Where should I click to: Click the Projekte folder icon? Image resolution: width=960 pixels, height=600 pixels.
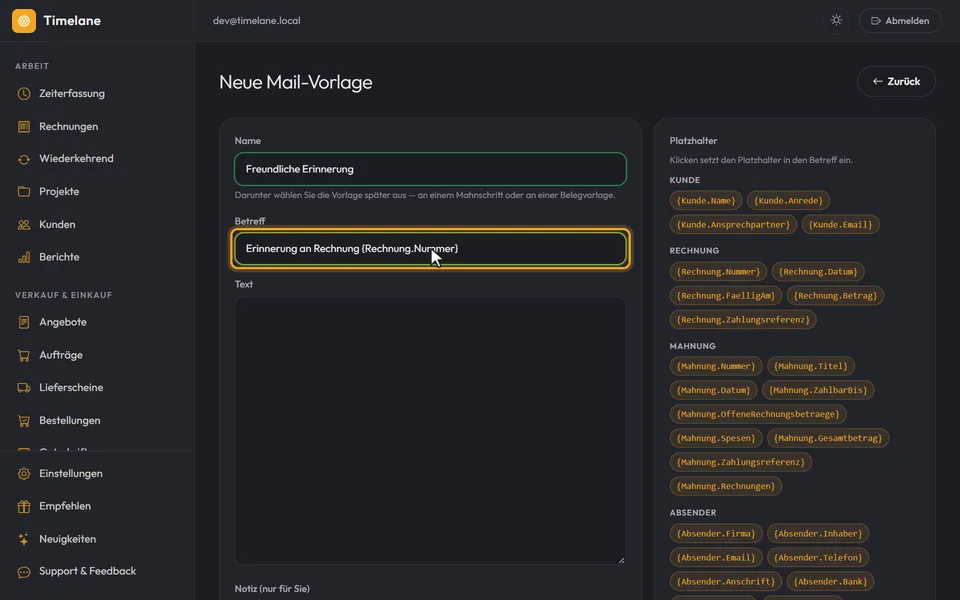click(x=24, y=192)
